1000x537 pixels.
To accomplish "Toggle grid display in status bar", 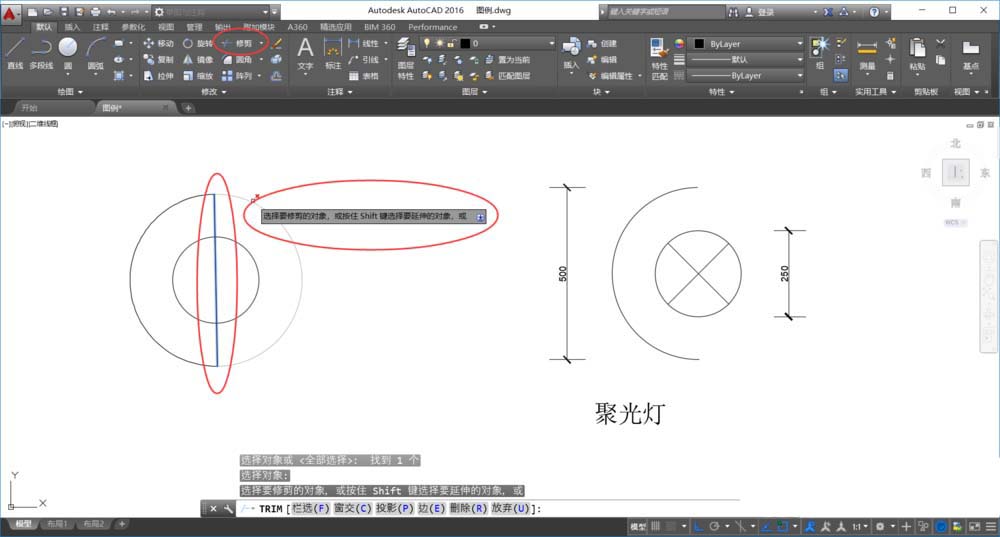I will tap(656, 525).
